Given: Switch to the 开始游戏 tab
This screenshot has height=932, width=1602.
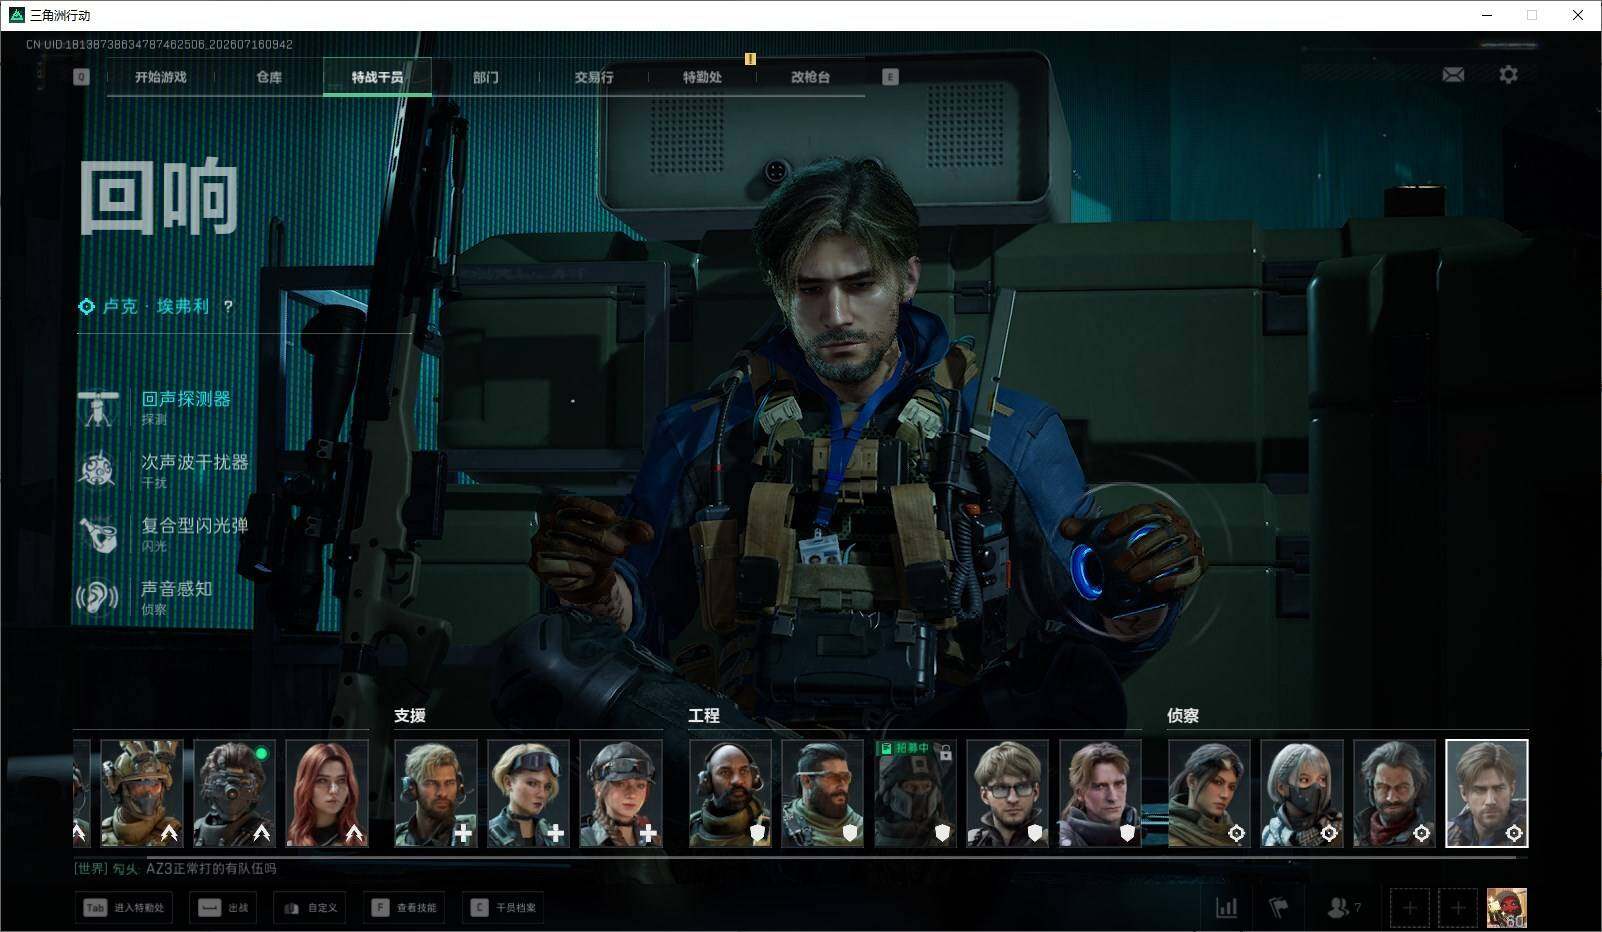Looking at the screenshot, I should pos(161,77).
